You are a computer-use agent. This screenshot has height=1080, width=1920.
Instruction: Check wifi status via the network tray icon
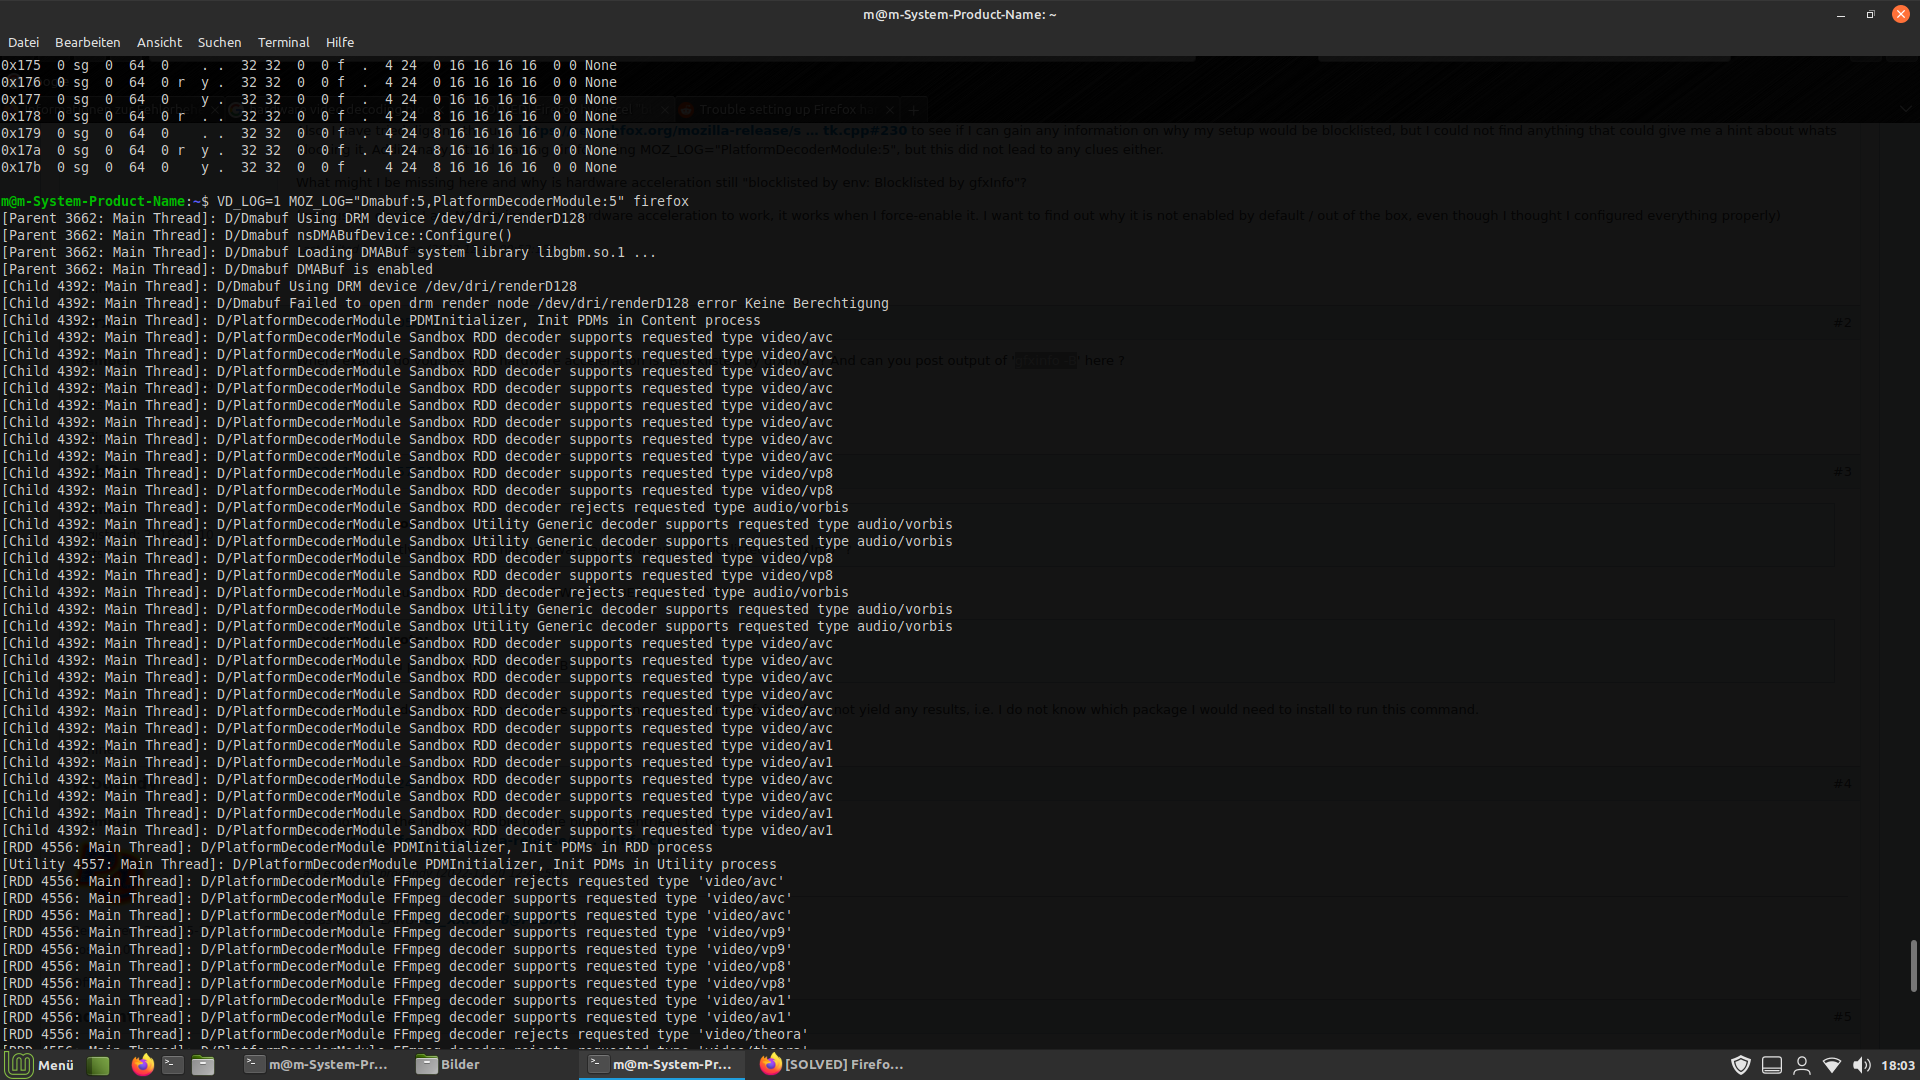pyautogui.click(x=1832, y=1064)
